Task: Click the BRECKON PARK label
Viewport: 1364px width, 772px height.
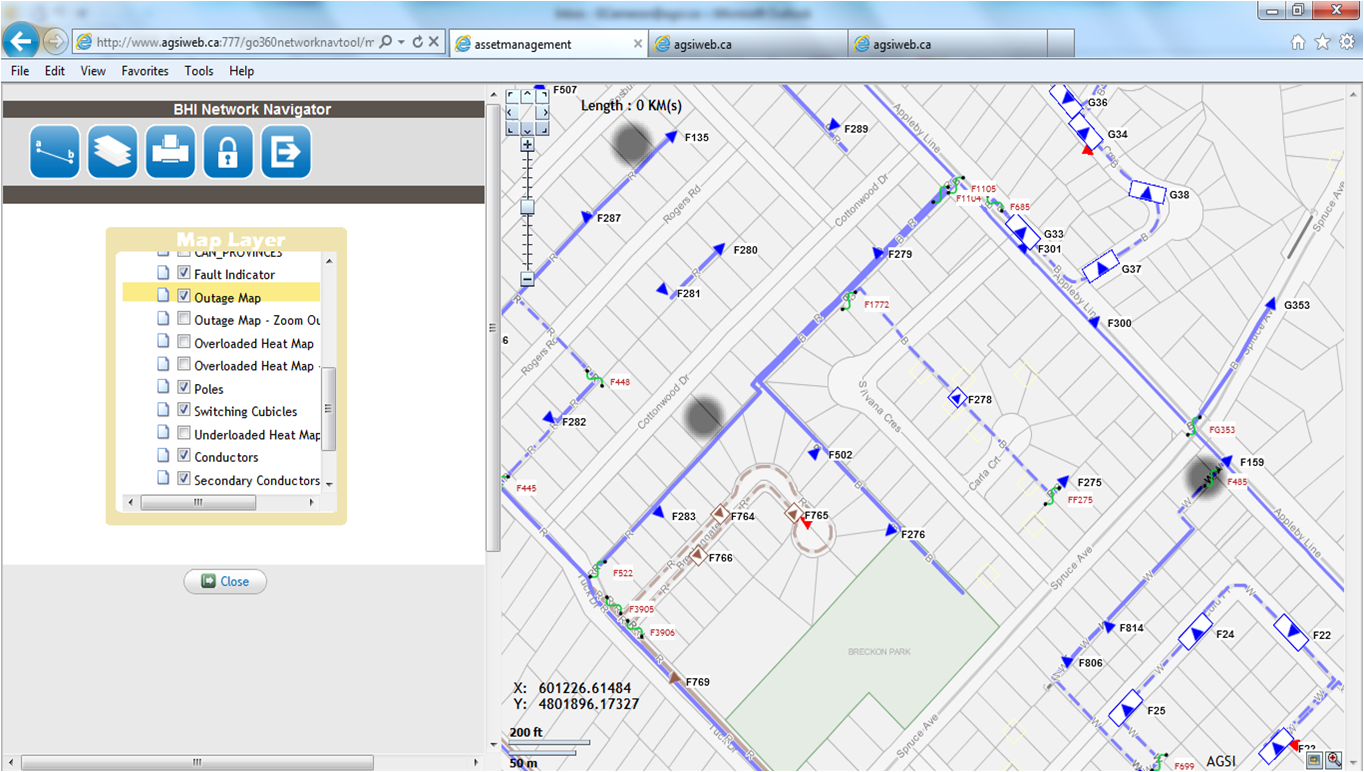Action: point(879,652)
